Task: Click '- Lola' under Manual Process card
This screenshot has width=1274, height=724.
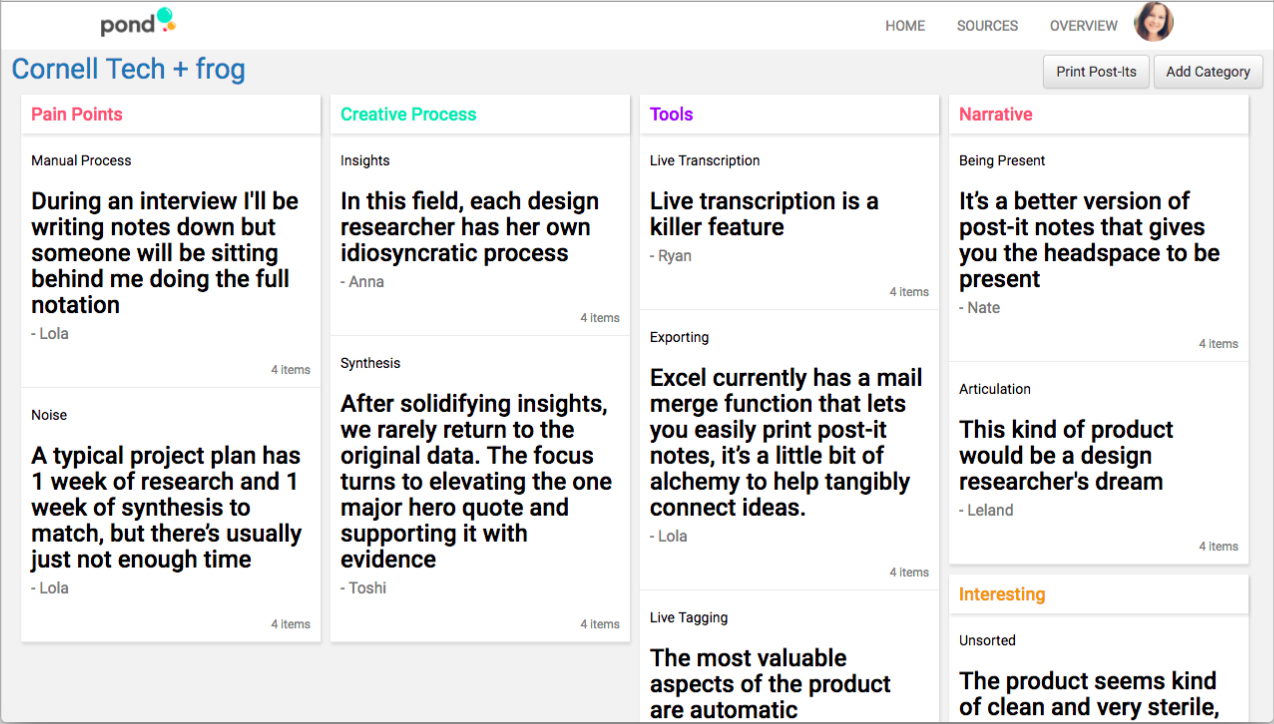Action: (x=50, y=334)
